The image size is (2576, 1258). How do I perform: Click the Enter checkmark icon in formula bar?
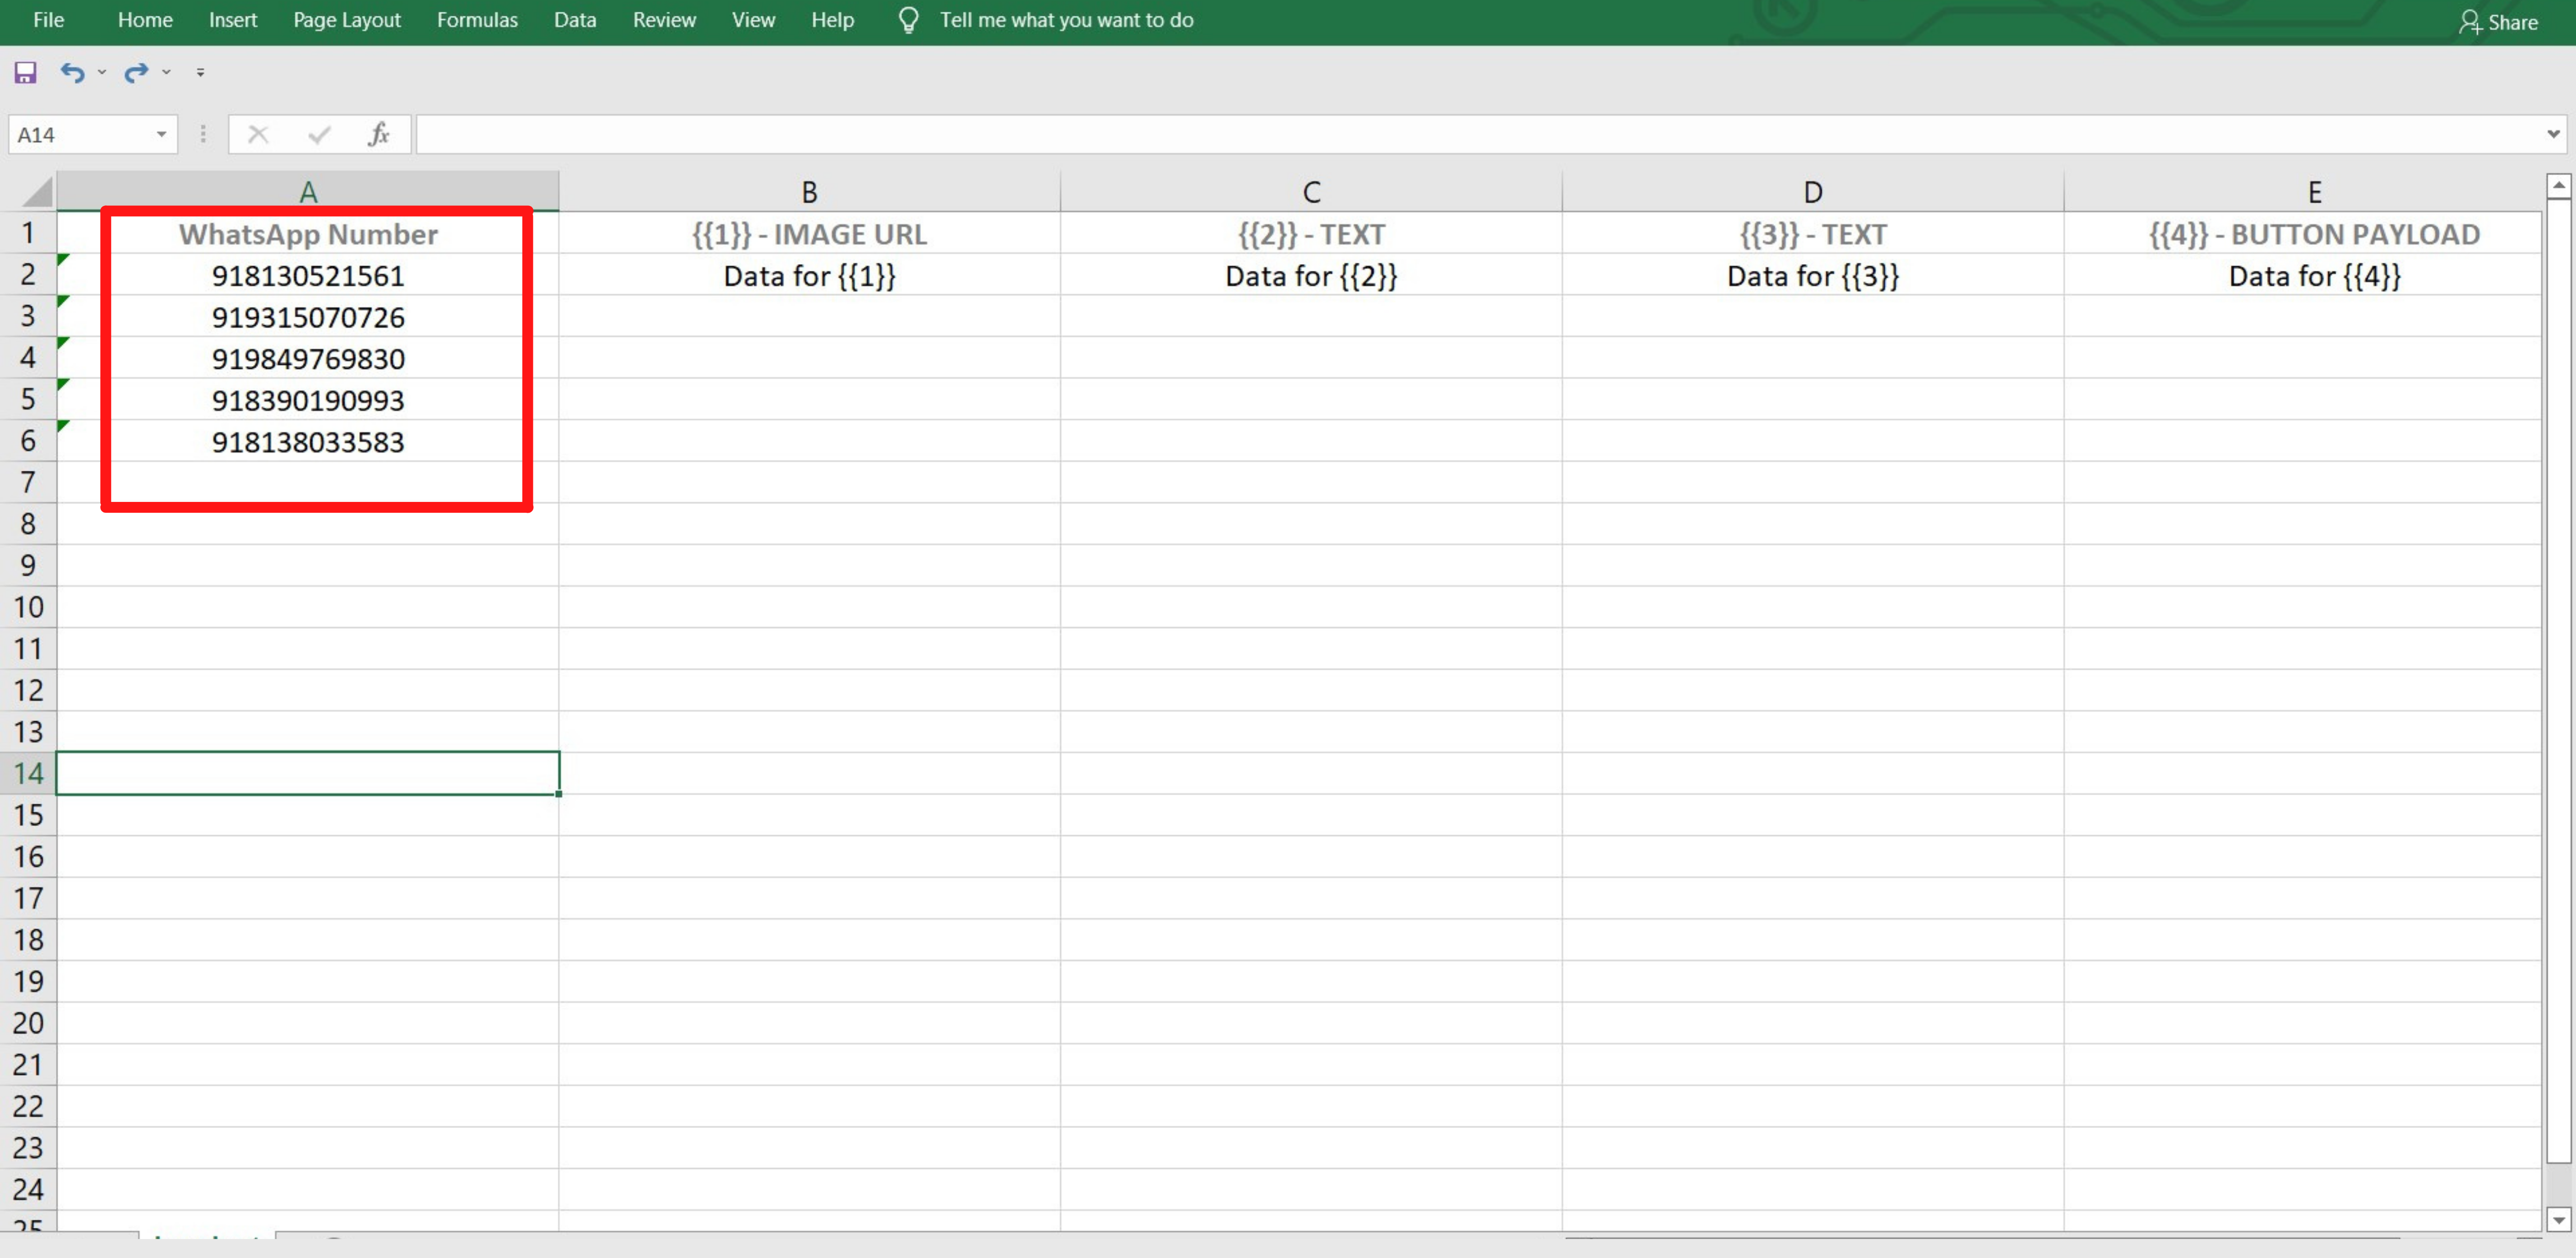[319, 134]
